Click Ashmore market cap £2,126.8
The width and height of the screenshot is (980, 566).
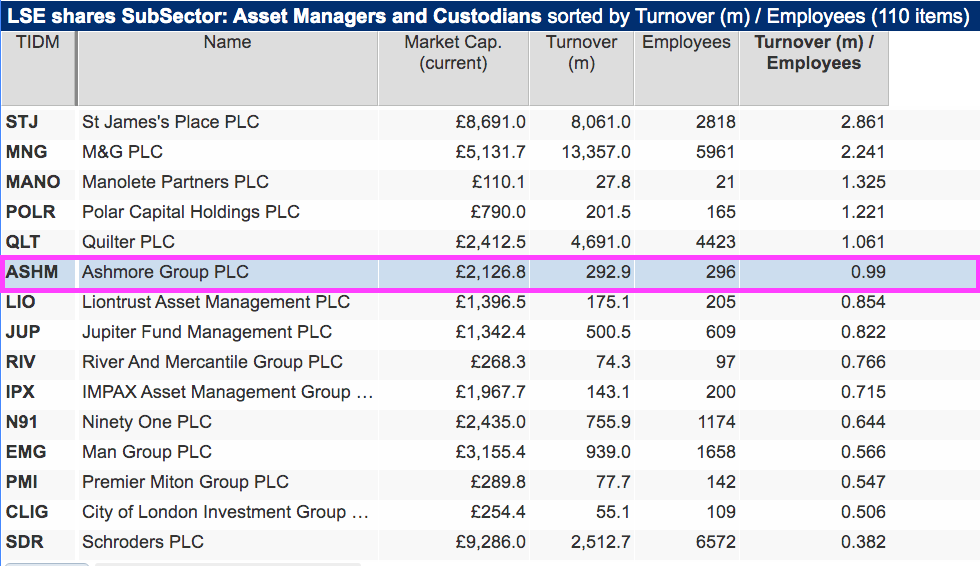[x=491, y=272]
